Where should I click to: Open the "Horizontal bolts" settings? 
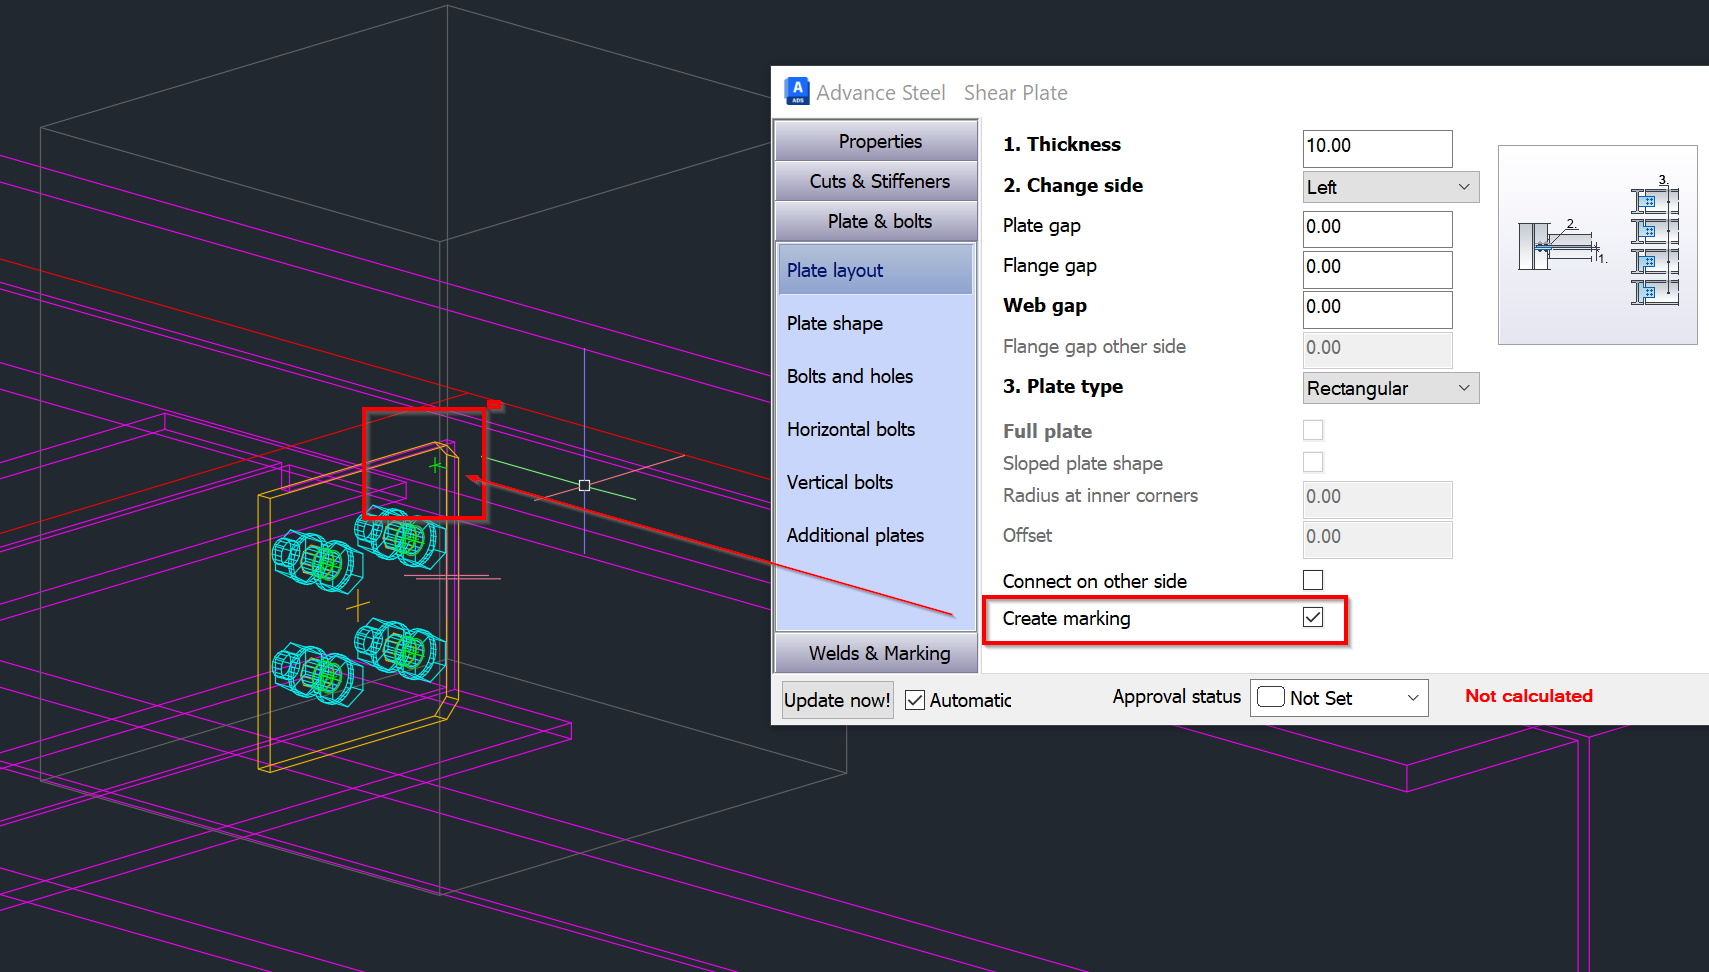850,429
